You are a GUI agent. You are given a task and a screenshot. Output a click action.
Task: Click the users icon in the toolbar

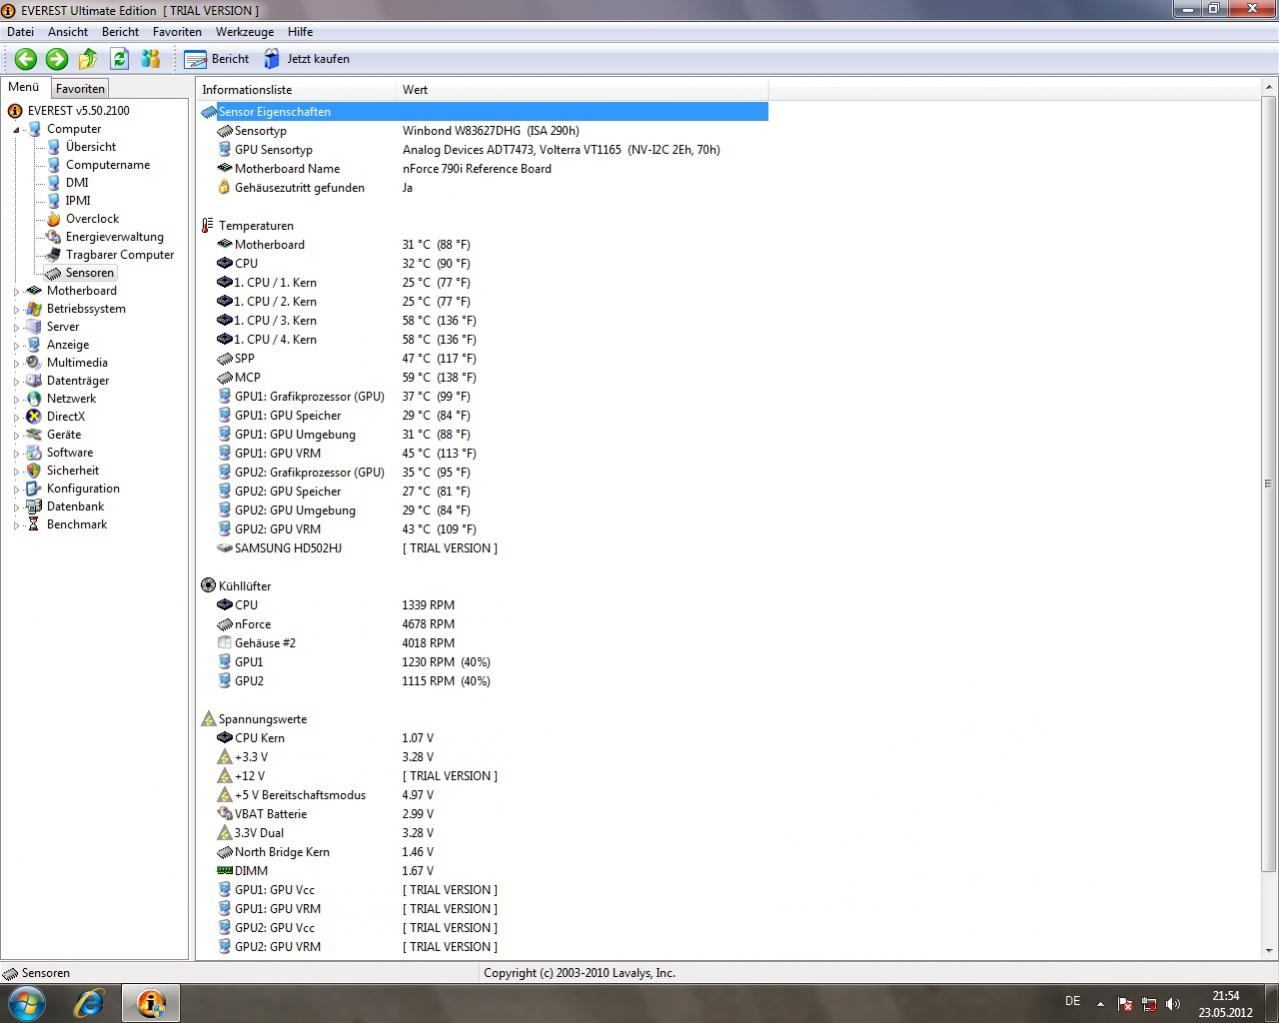coord(150,59)
